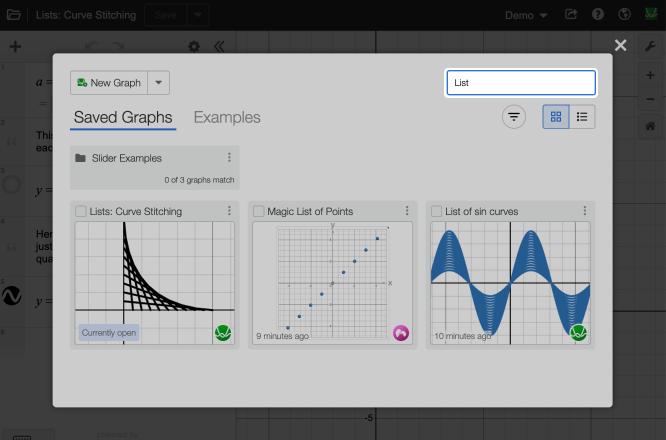This screenshot has height=440, width=666.
Task: Switch to grid view layout
Action: 556,117
